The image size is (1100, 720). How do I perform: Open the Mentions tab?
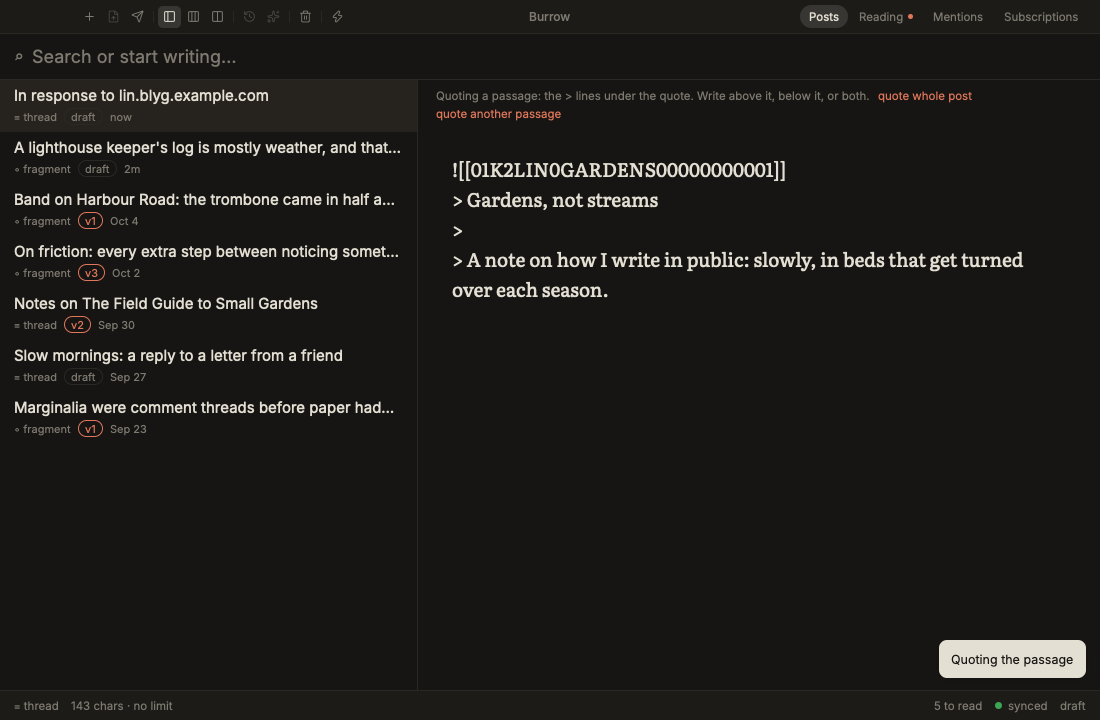(x=958, y=17)
